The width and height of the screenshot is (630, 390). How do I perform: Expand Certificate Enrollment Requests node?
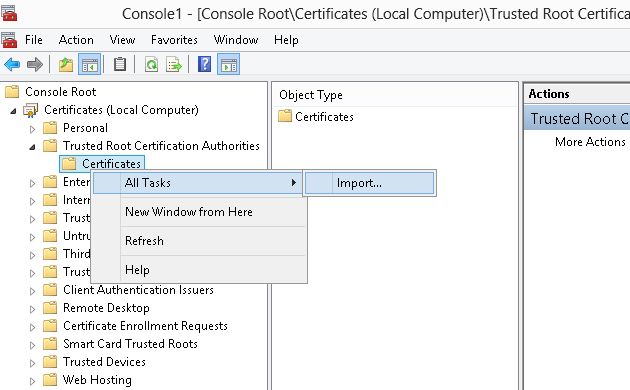[x=33, y=327]
